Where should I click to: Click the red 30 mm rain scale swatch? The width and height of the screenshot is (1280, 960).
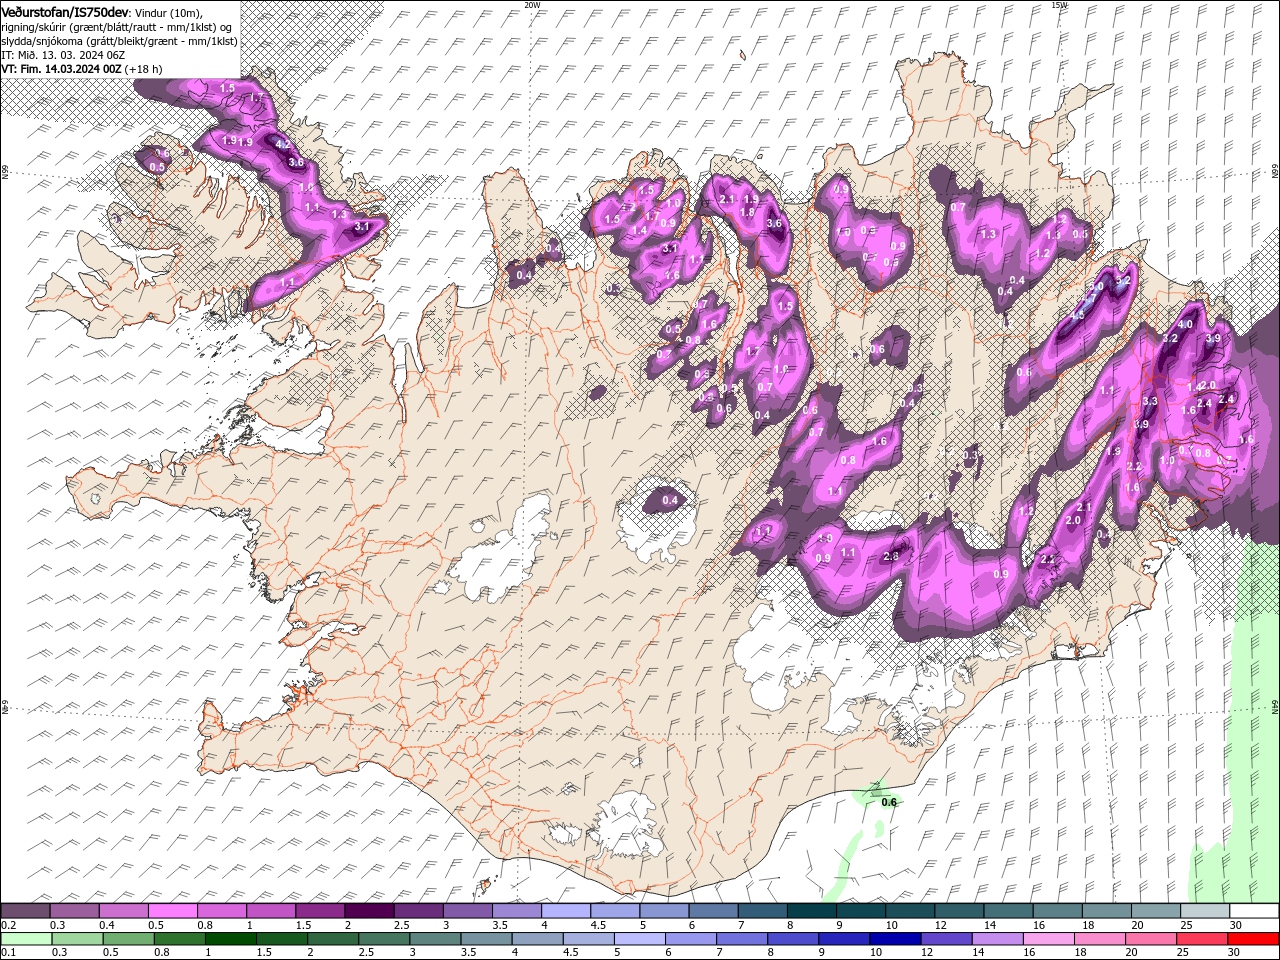pyautogui.click(x=1253, y=939)
